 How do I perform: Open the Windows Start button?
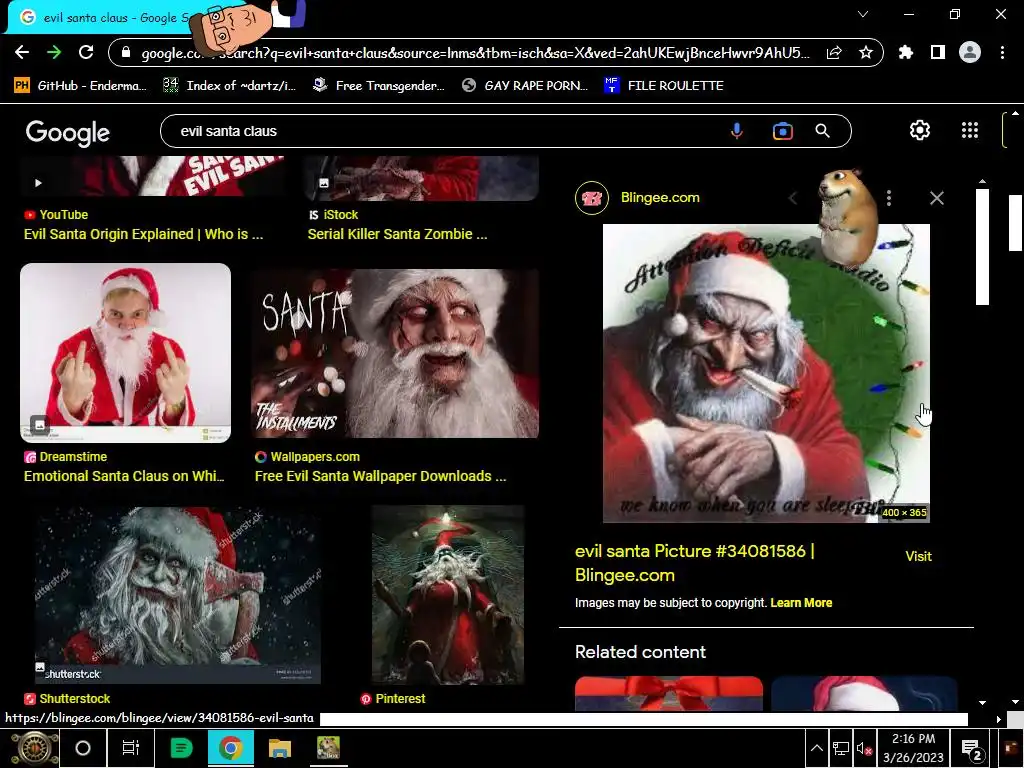pyautogui.click(x=35, y=748)
